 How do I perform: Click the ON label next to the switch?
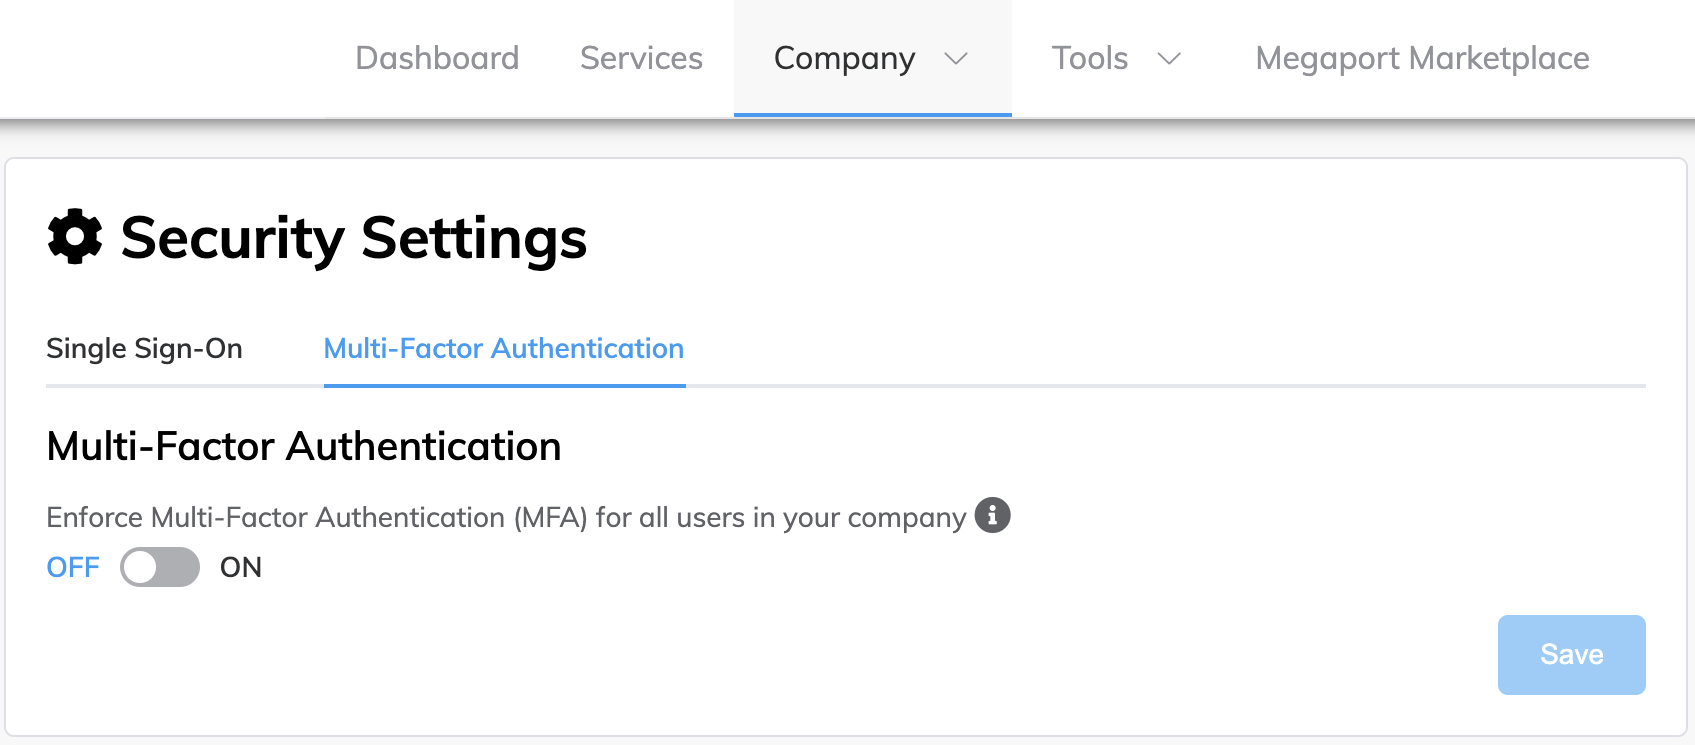(241, 567)
